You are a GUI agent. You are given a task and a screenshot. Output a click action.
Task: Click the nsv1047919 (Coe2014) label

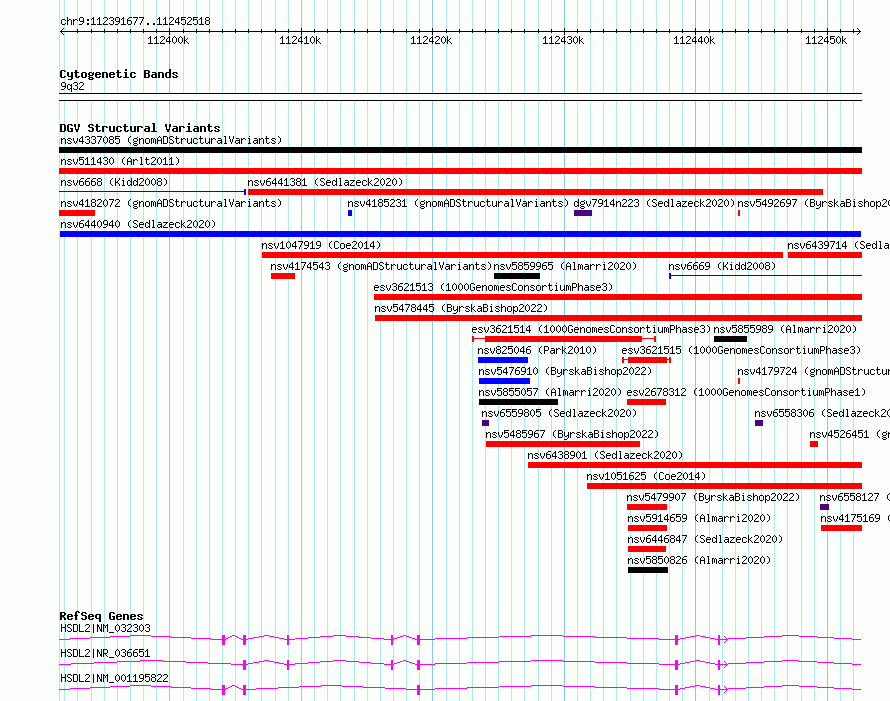pyautogui.click(x=321, y=245)
